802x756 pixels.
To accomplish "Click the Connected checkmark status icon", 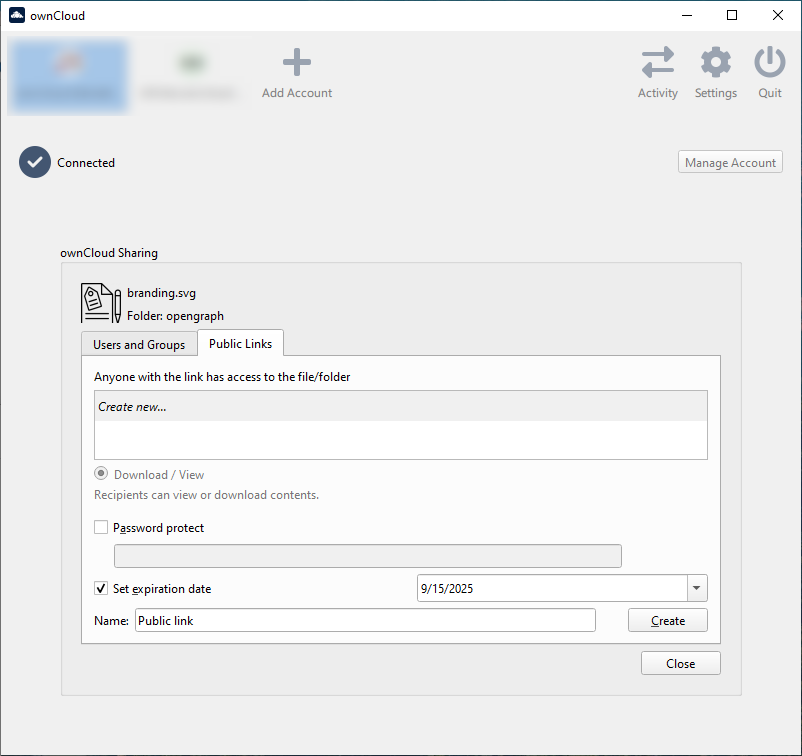I will 35,162.
